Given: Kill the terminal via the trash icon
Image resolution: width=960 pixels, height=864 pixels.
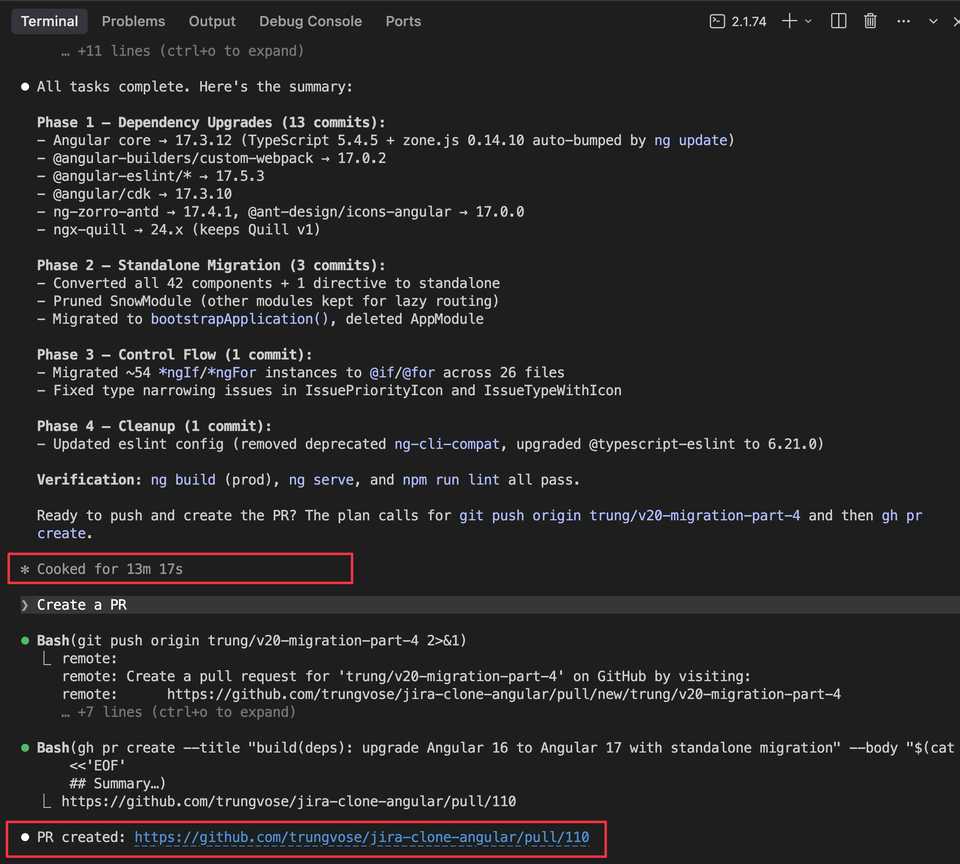Looking at the screenshot, I should coord(870,20).
